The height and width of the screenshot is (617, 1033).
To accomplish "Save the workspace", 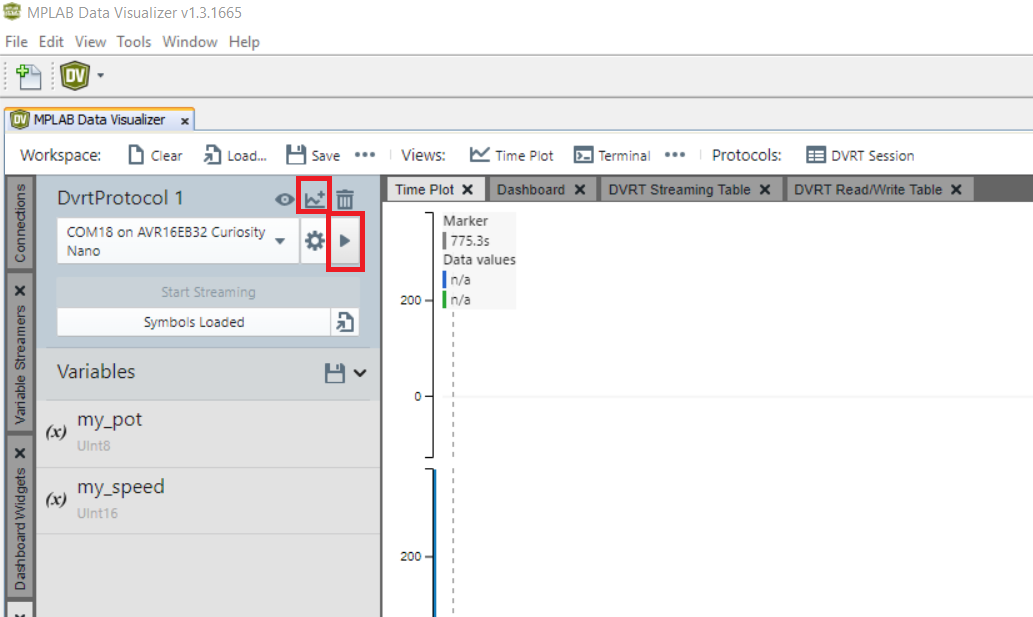I will click(x=313, y=155).
